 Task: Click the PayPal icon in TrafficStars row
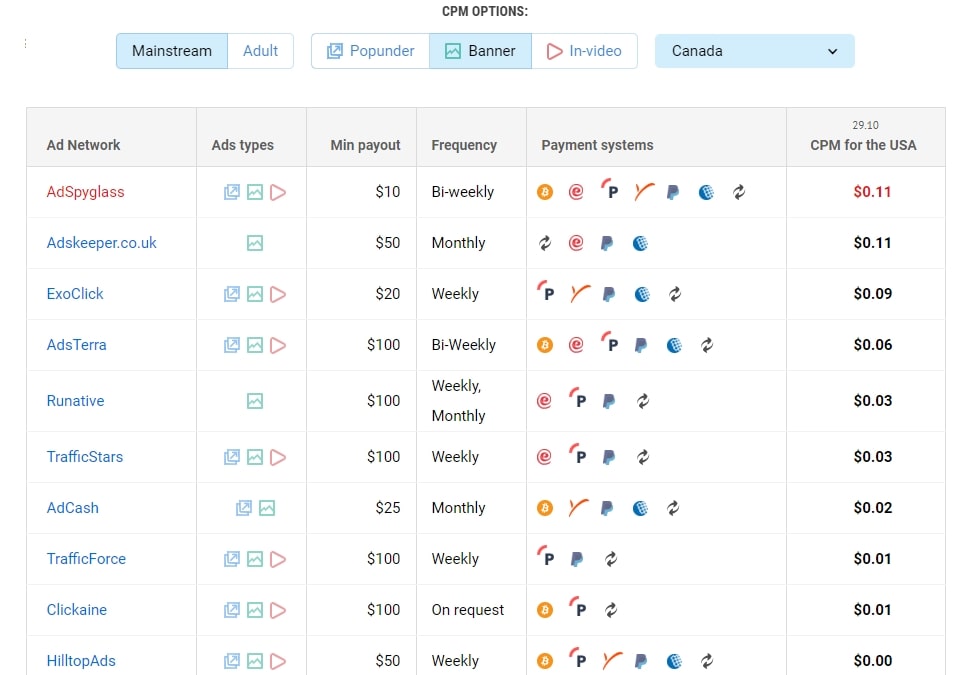pyautogui.click(x=608, y=458)
